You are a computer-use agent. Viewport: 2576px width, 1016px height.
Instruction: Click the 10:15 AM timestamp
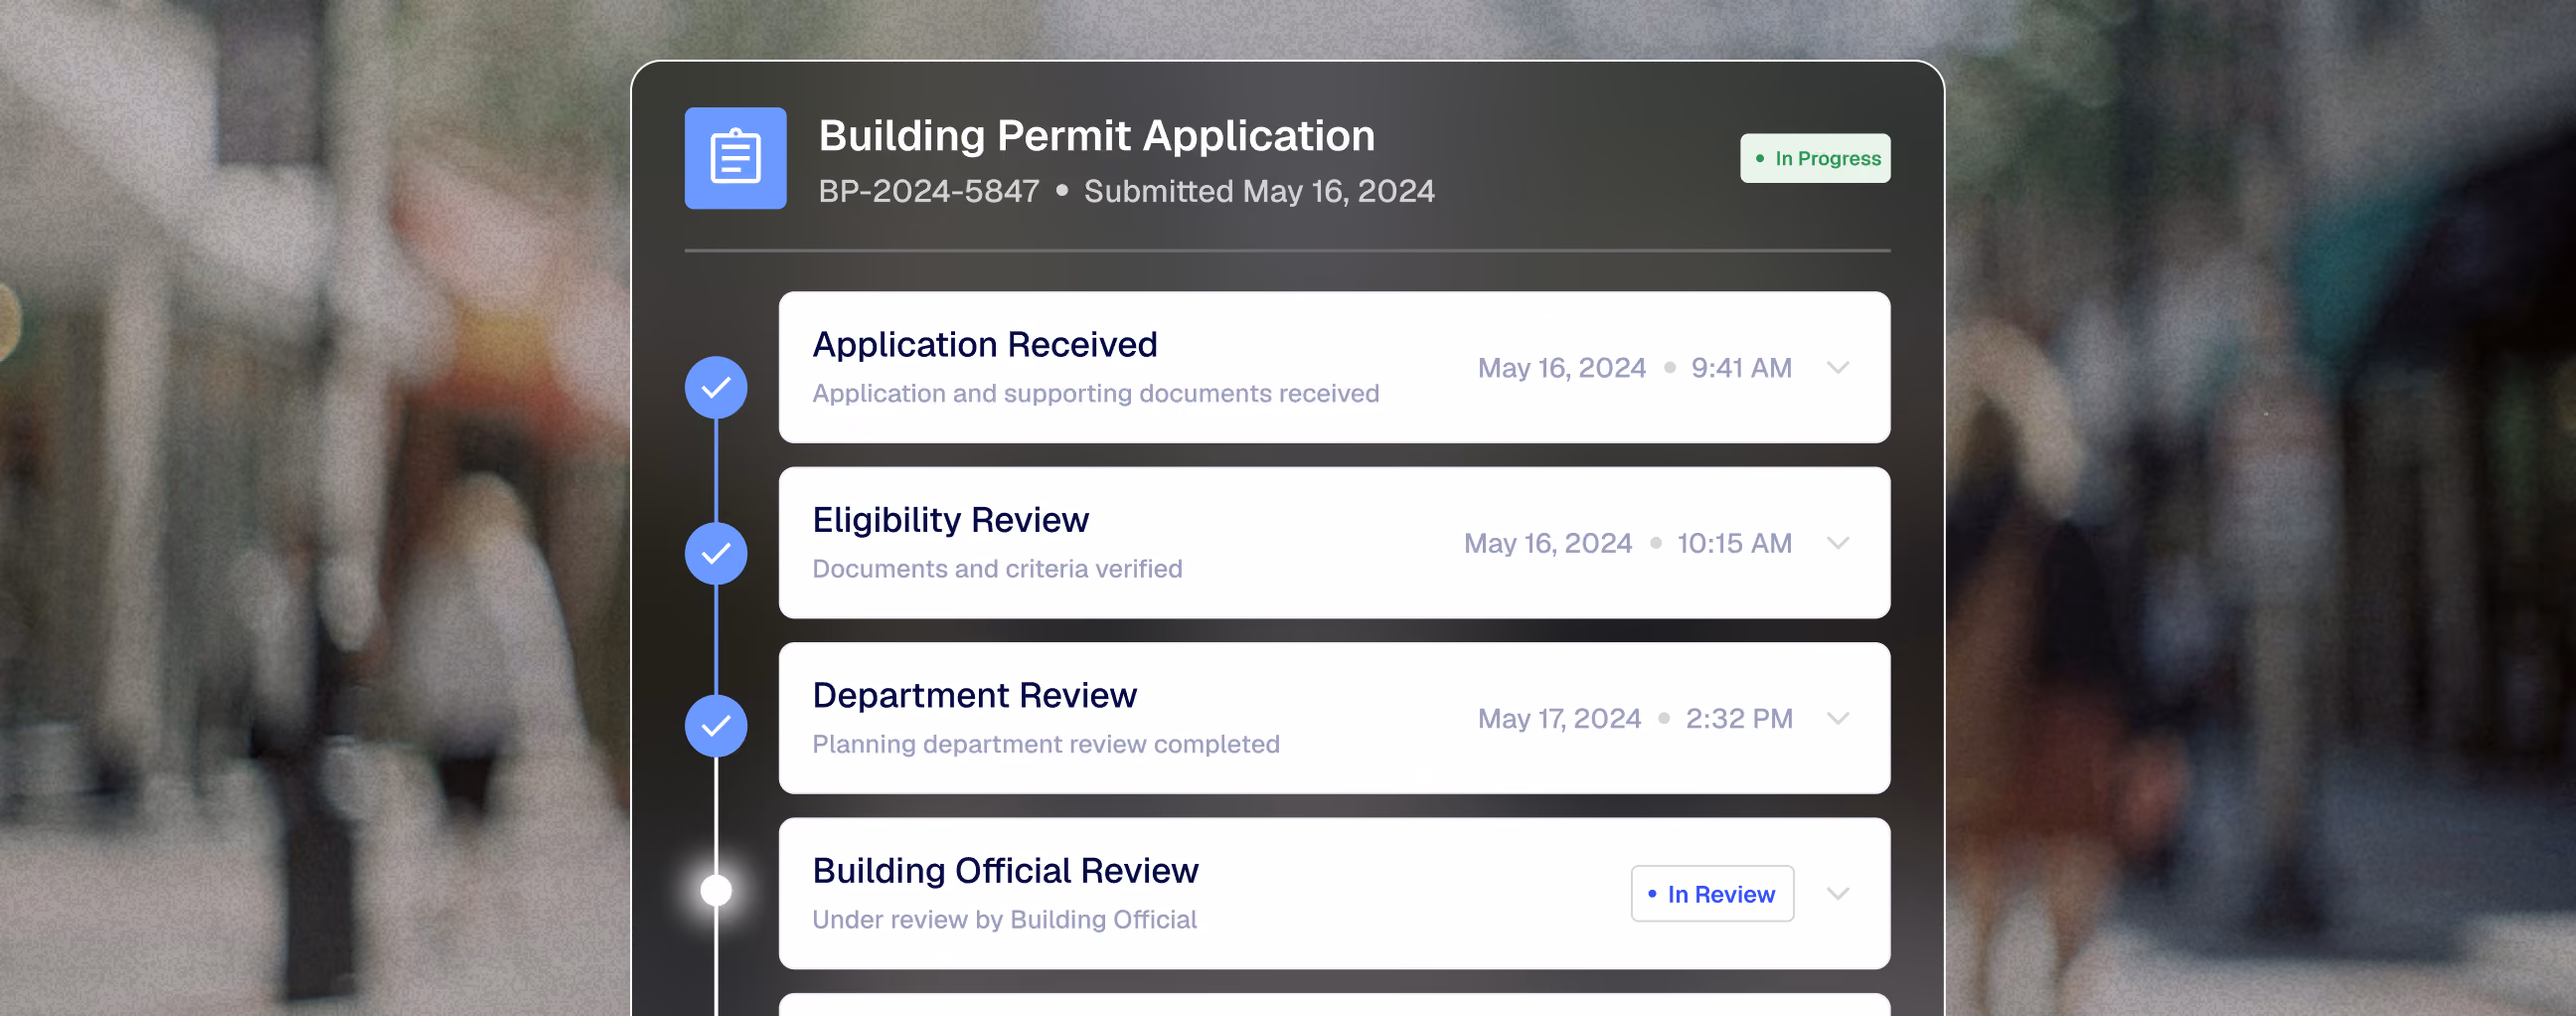(1734, 543)
